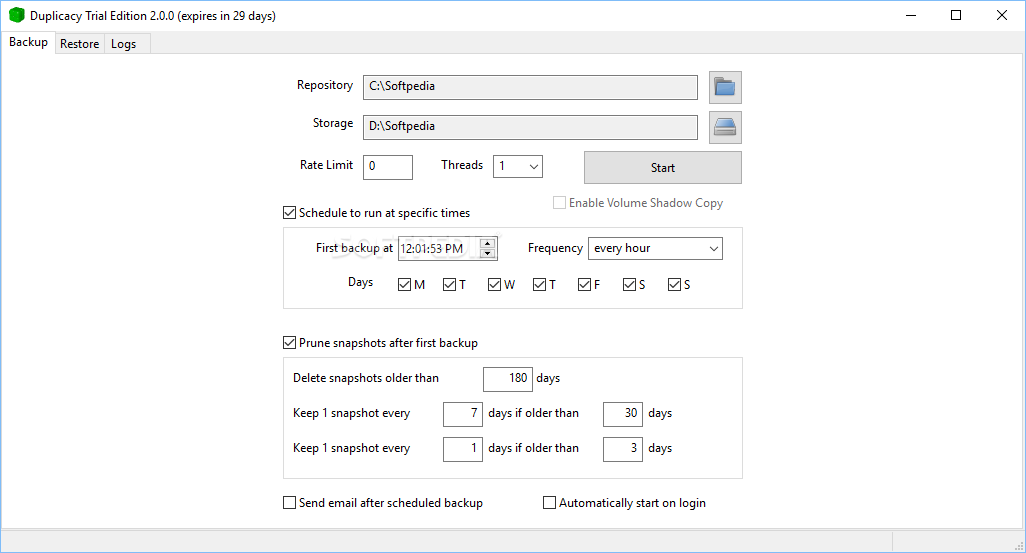Open the Frequency dropdown showing every hour
This screenshot has height=553, width=1026.
[655, 249]
